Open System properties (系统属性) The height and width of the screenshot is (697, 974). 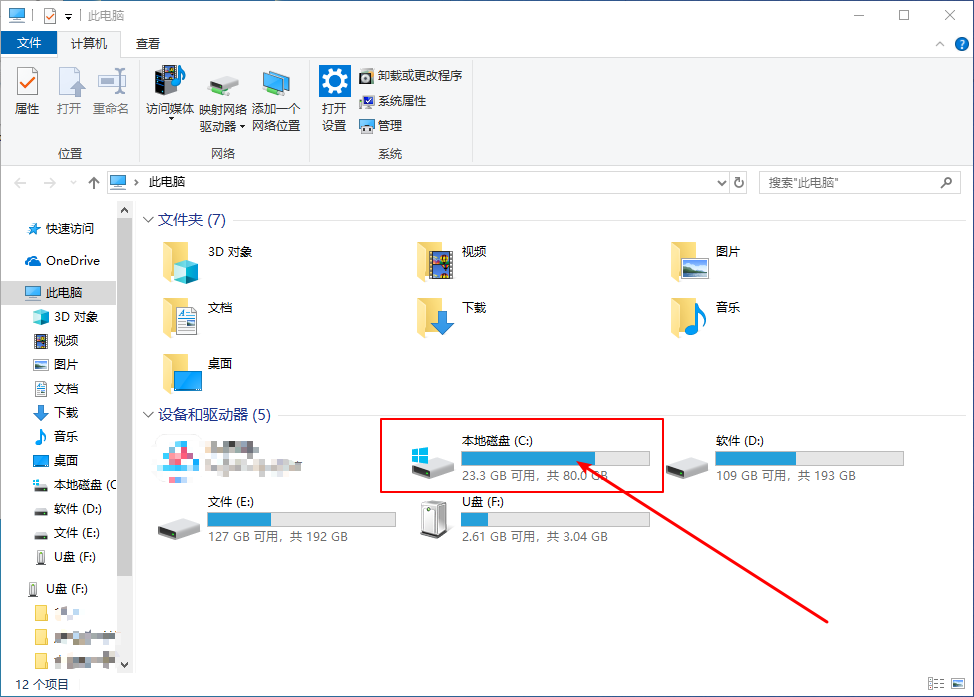[393, 101]
